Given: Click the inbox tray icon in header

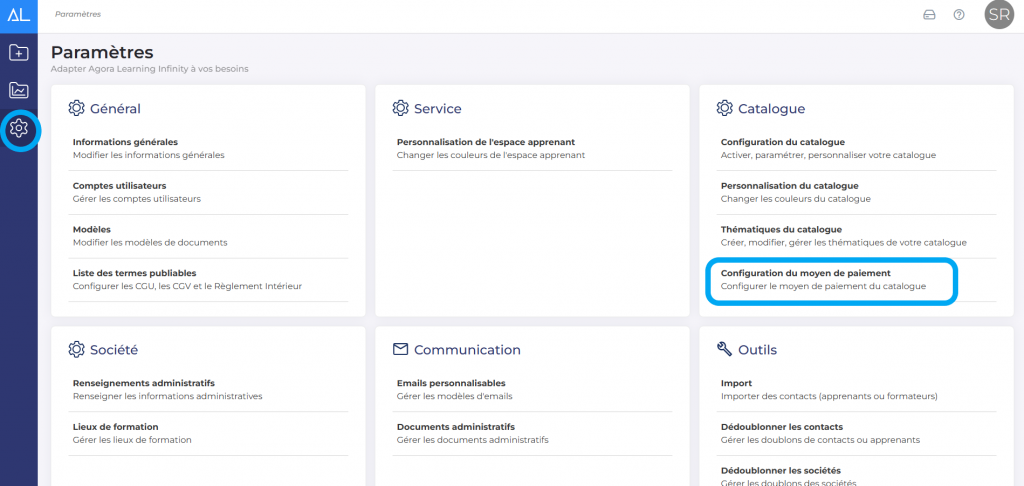Looking at the screenshot, I should [x=929, y=15].
